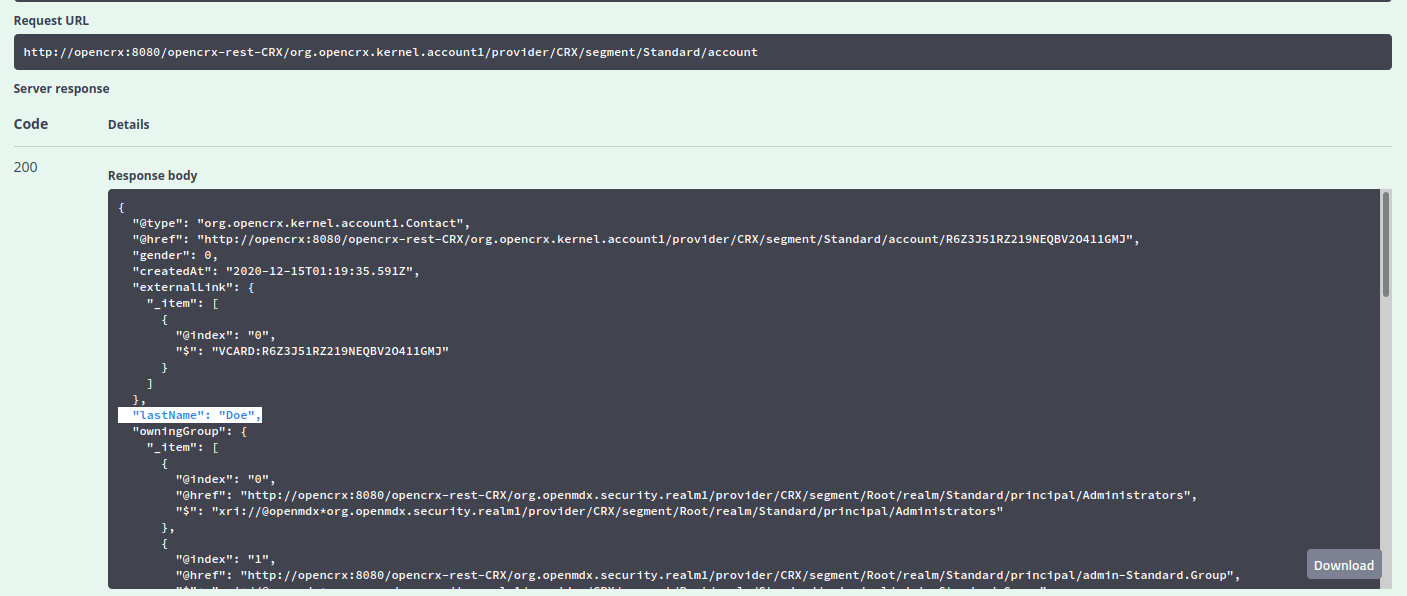This screenshot has width=1407, height=596.
Task: Click the Details column header
Action: click(x=129, y=125)
